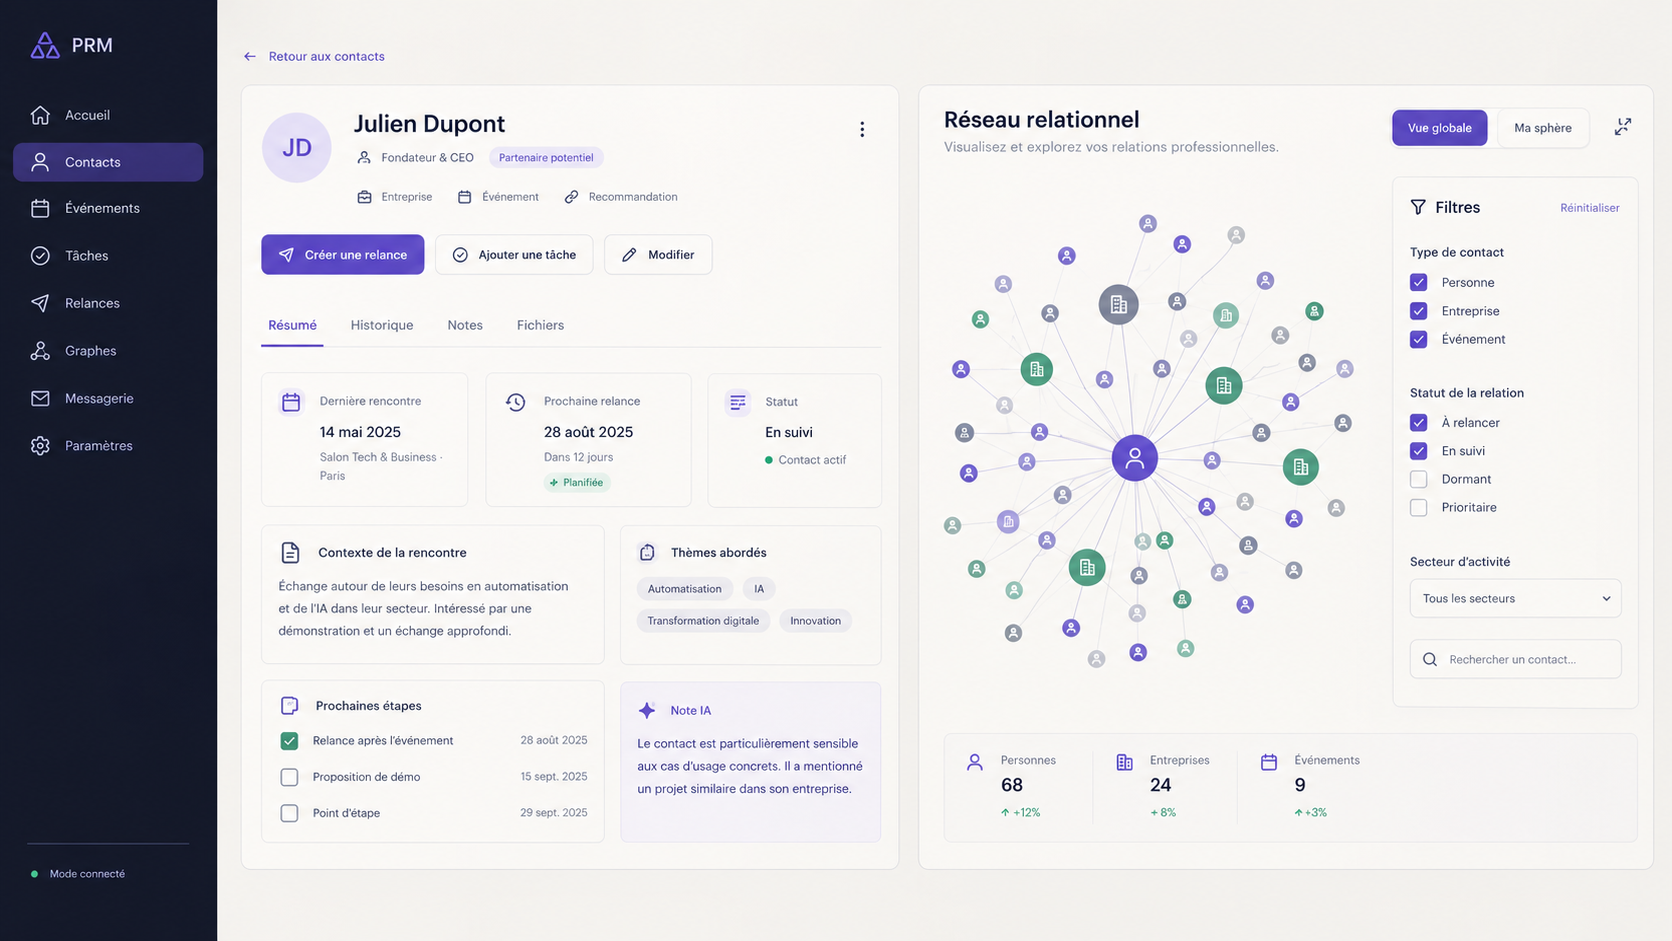Expand the network graph to fullscreen

pyautogui.click(x=1623, y=126)
